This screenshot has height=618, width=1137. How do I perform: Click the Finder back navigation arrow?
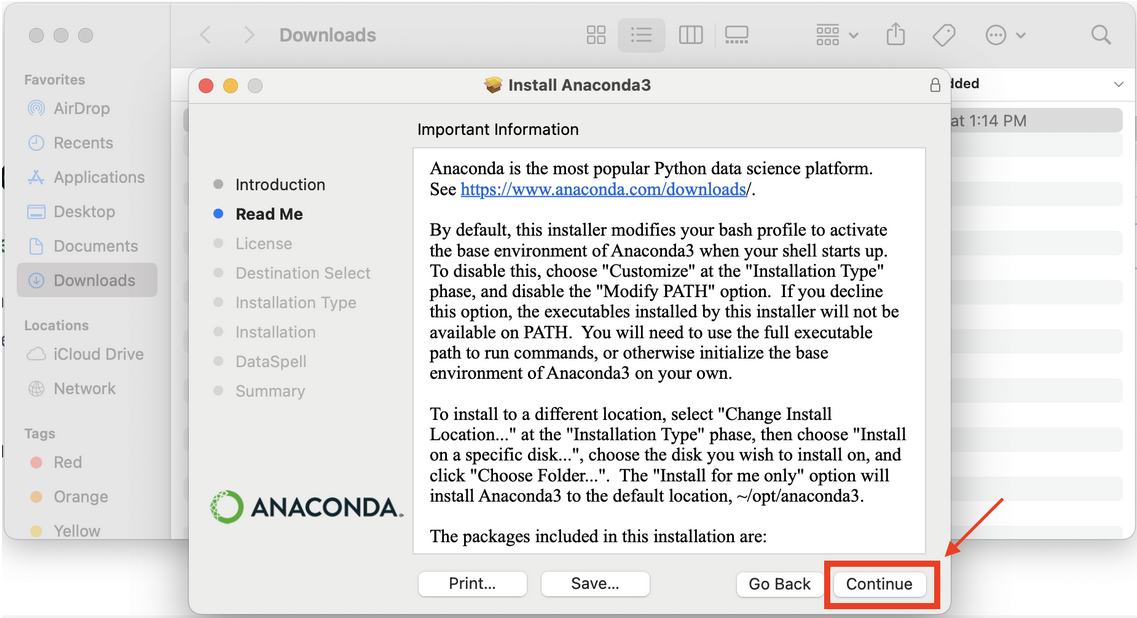point(205,35)
